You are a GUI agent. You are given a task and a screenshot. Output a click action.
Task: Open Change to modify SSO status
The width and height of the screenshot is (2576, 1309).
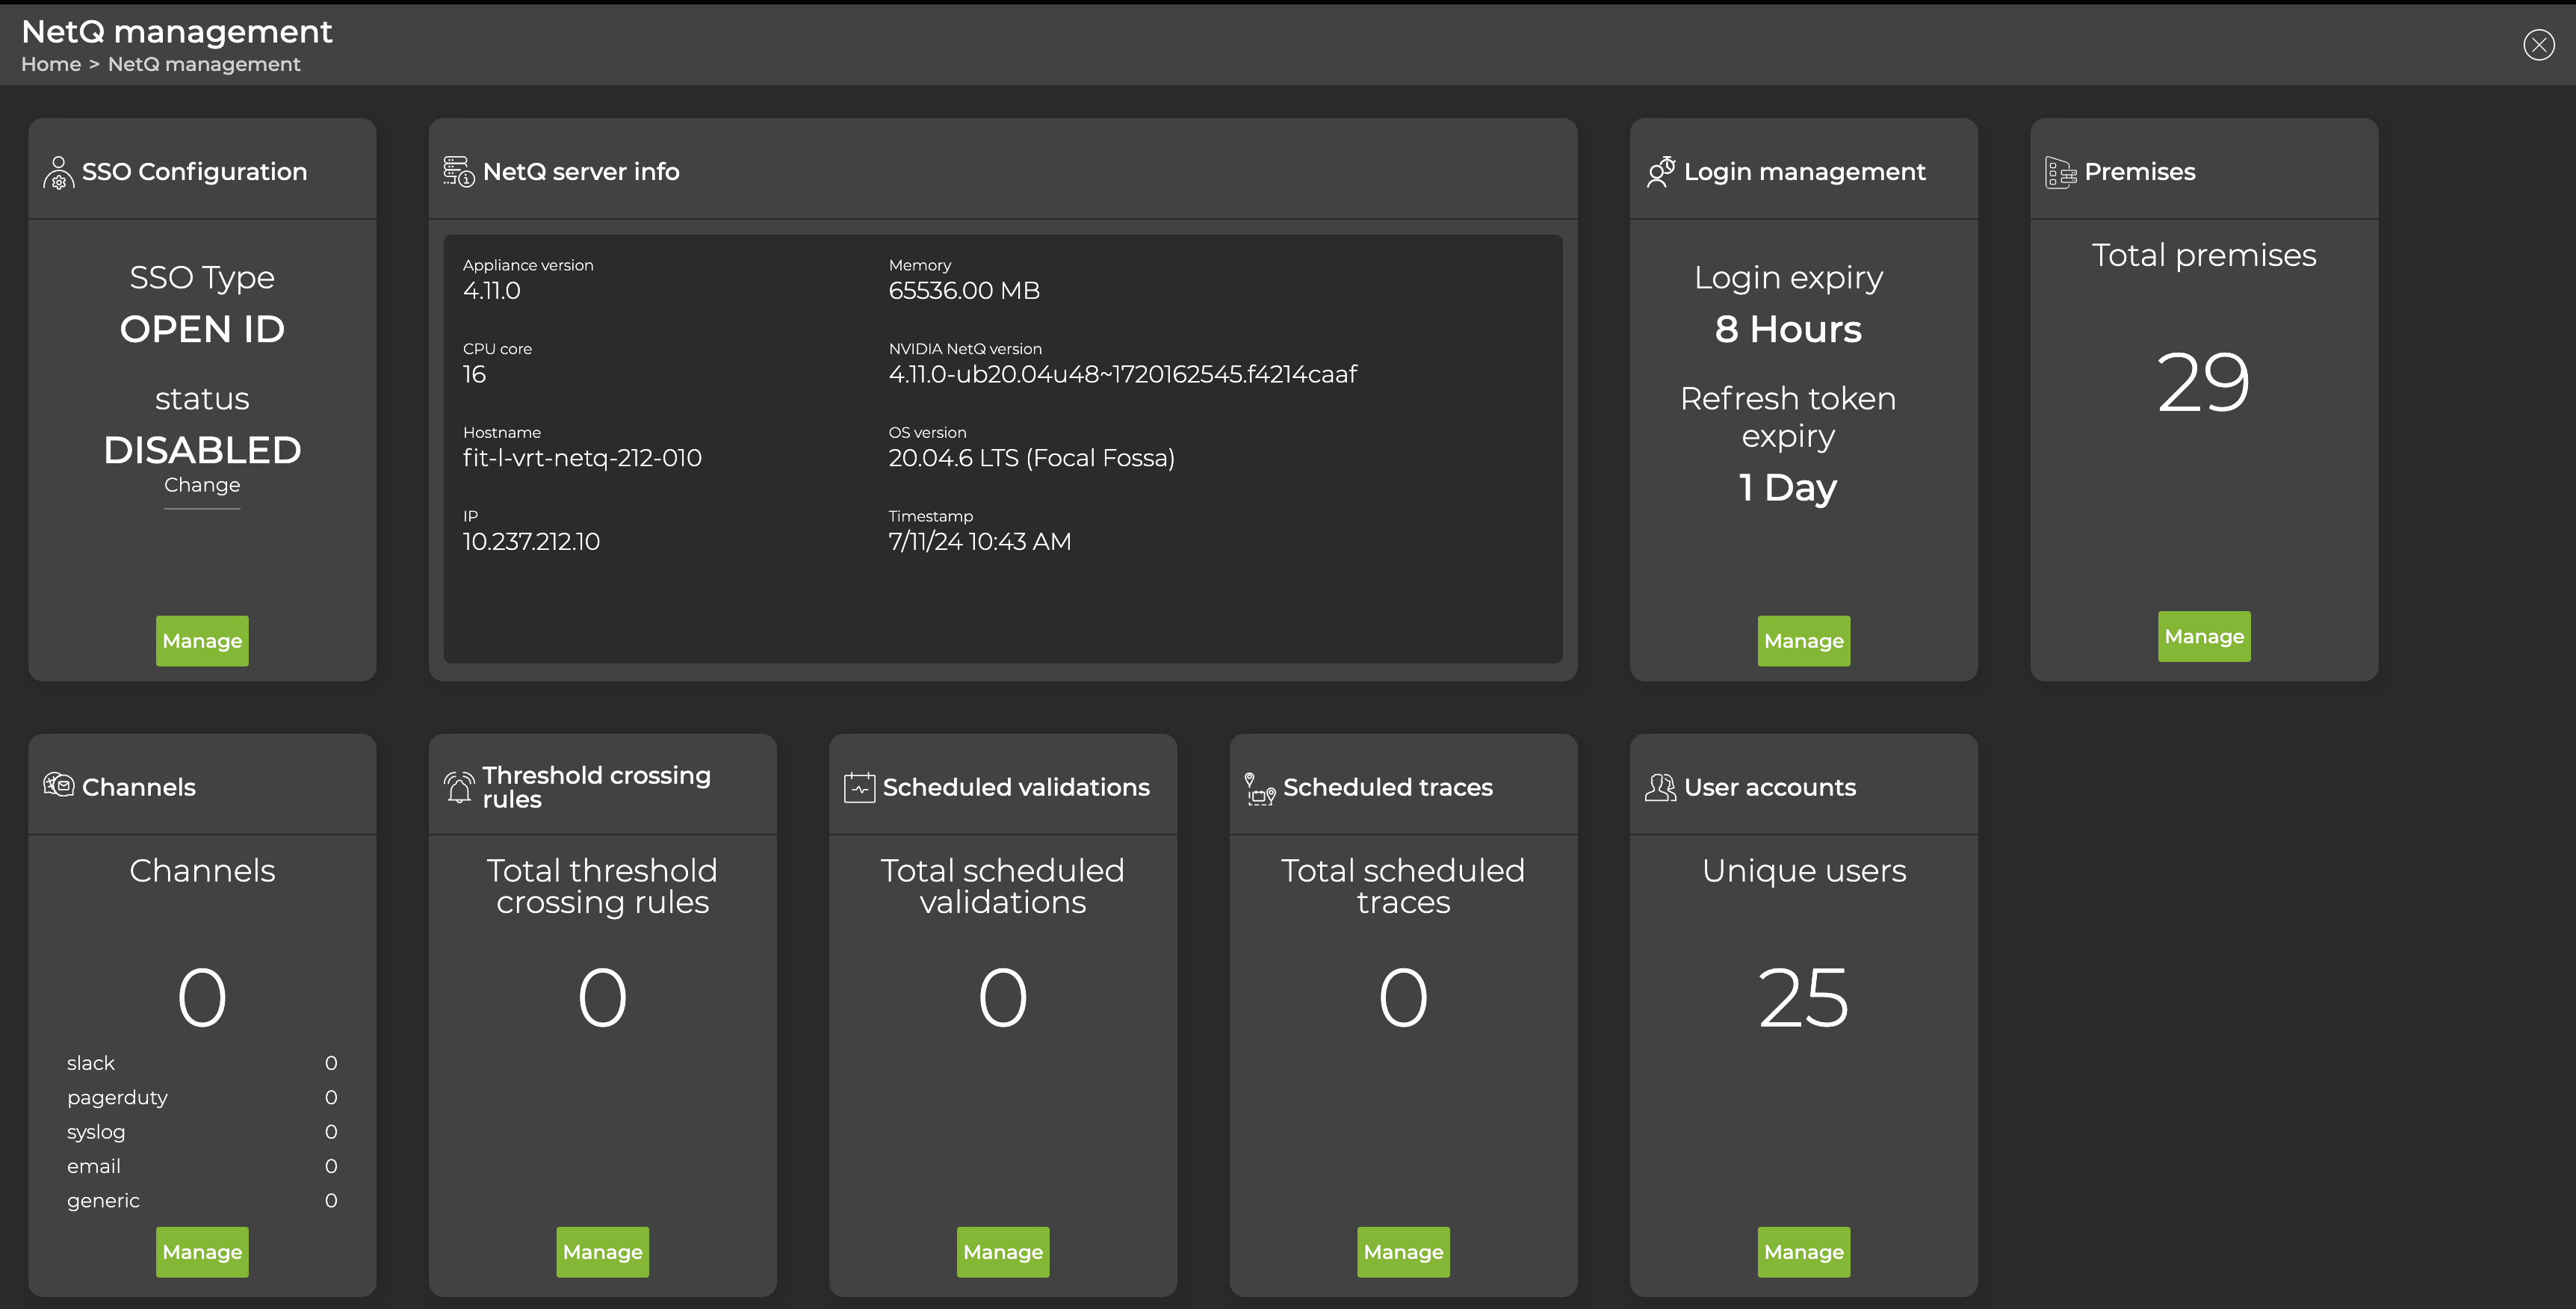(201, 485)
